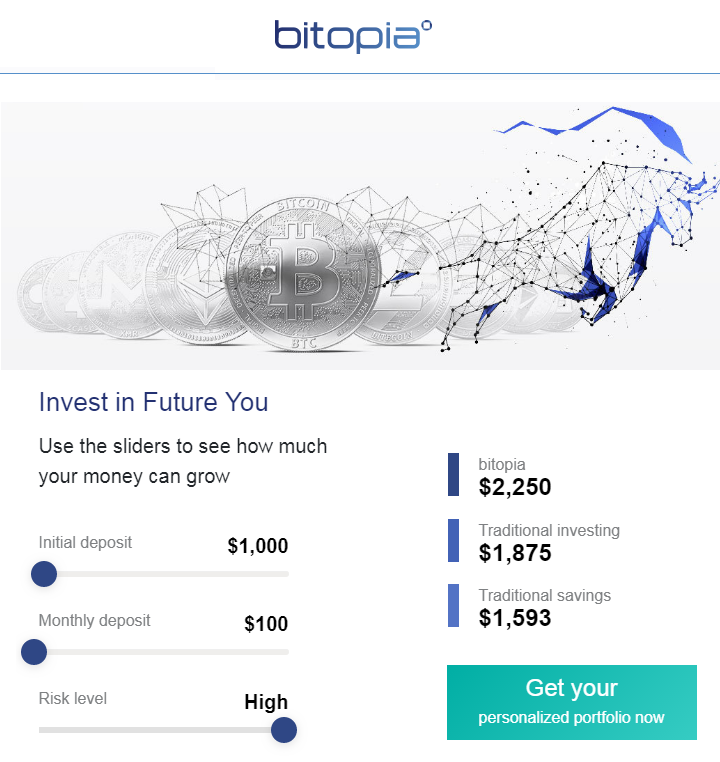Click the Monero coin image
Viewport: 720px width, 762px height.
coord(120,284)
